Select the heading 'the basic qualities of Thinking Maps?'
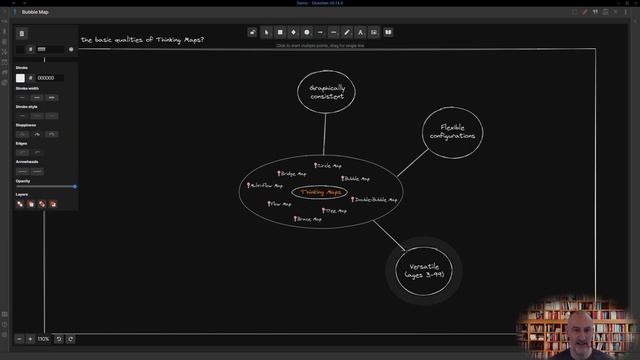The width and height of the screenshot is (640, 360). tap(142, 40)
